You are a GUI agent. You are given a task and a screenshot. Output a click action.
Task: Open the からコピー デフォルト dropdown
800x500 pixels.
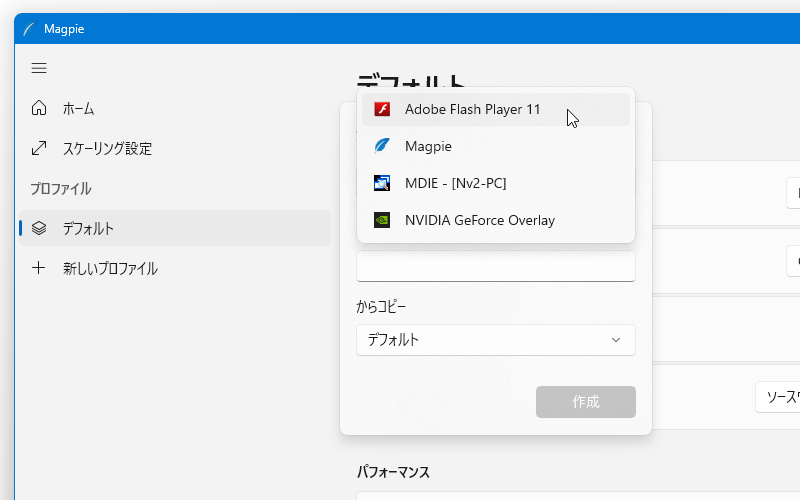tap(496, 340)
